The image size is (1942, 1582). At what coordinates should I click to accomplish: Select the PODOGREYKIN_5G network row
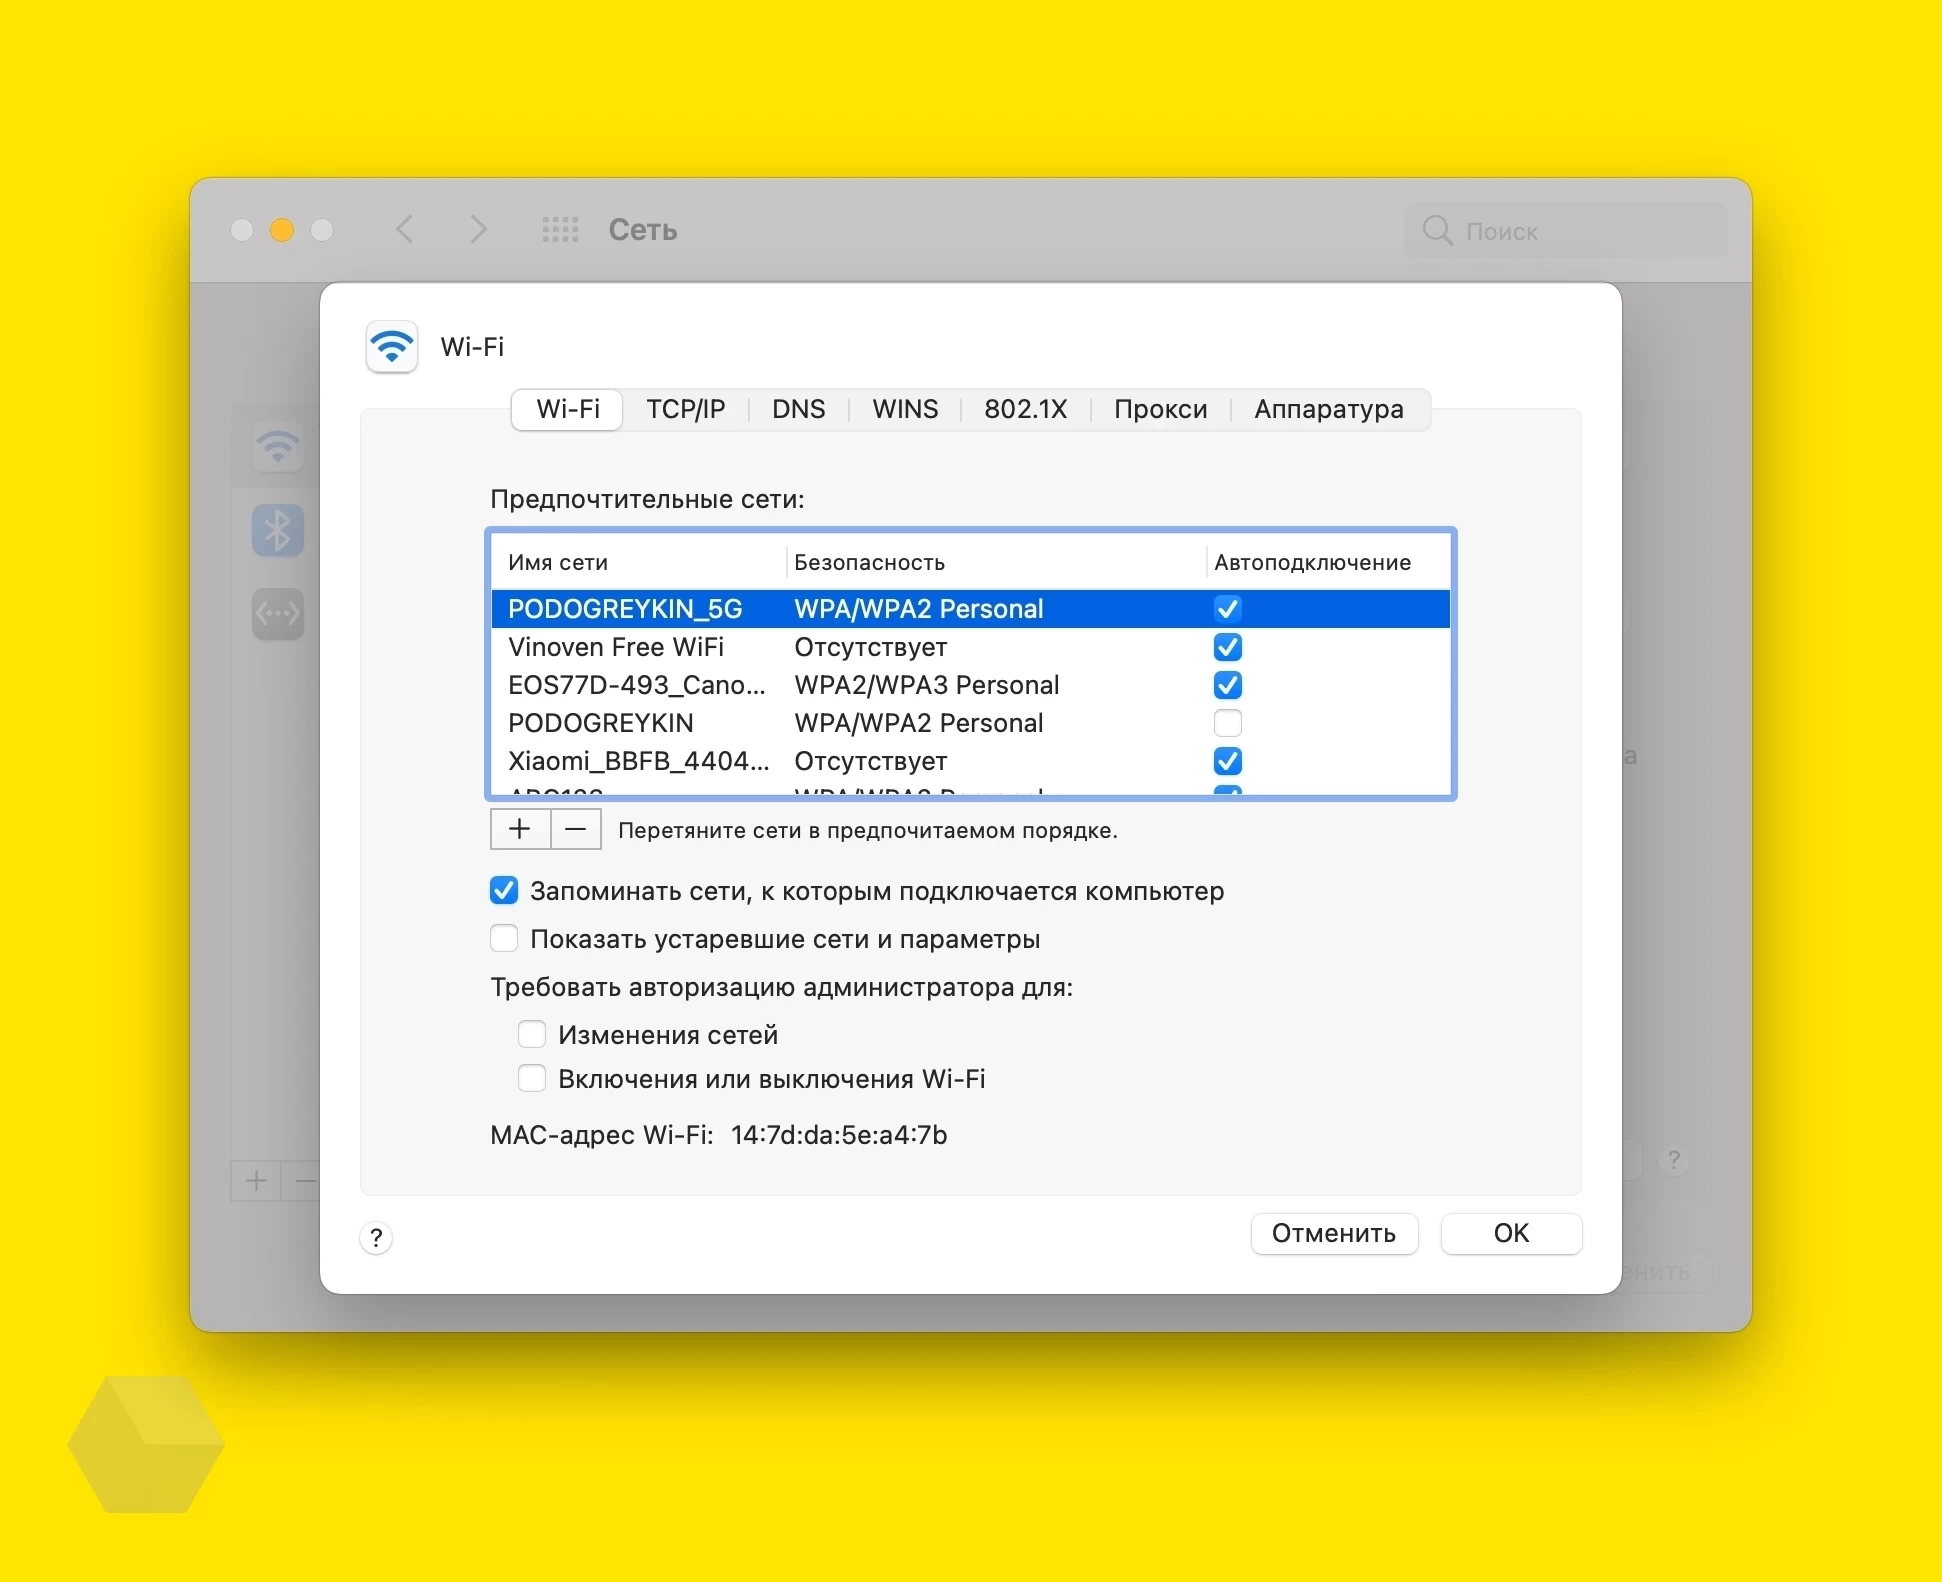[970, 609]
